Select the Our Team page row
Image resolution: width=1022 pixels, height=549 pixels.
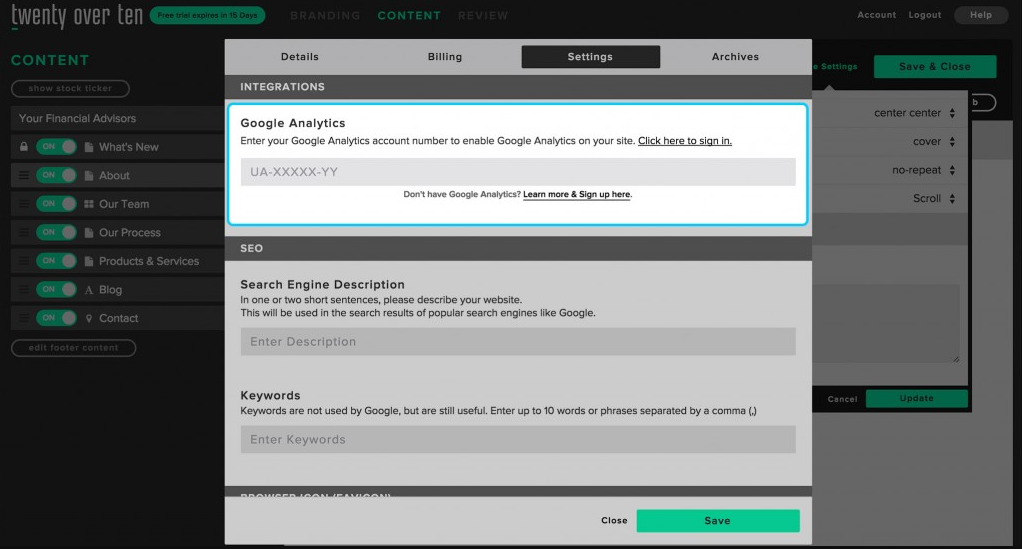click(x=118, y=204)
